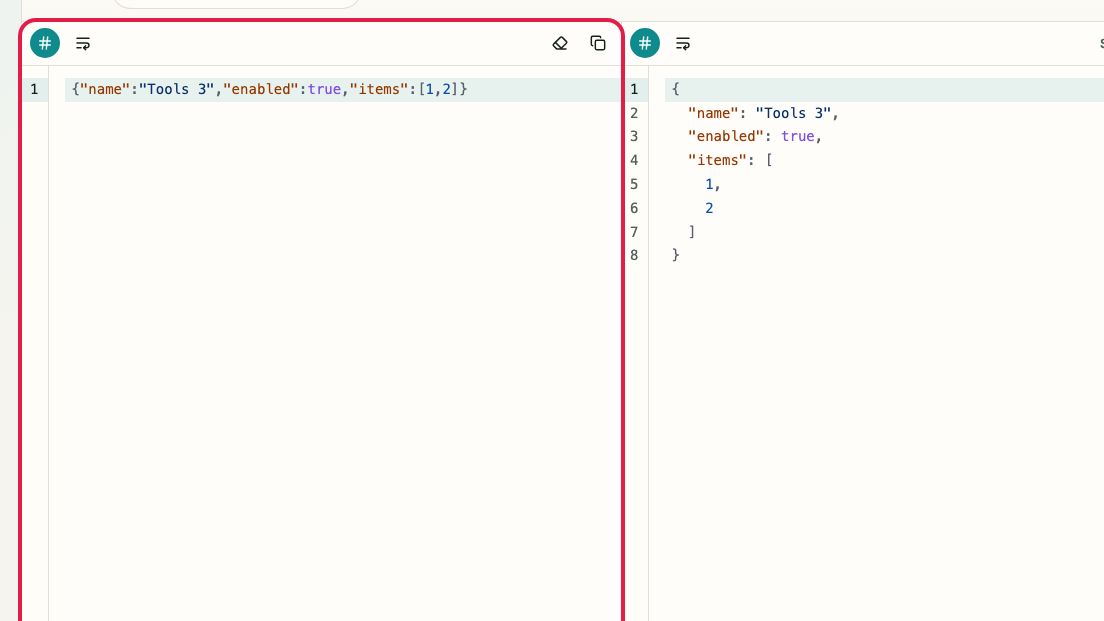Click the opening brace line in the output panel

[884, 89]
